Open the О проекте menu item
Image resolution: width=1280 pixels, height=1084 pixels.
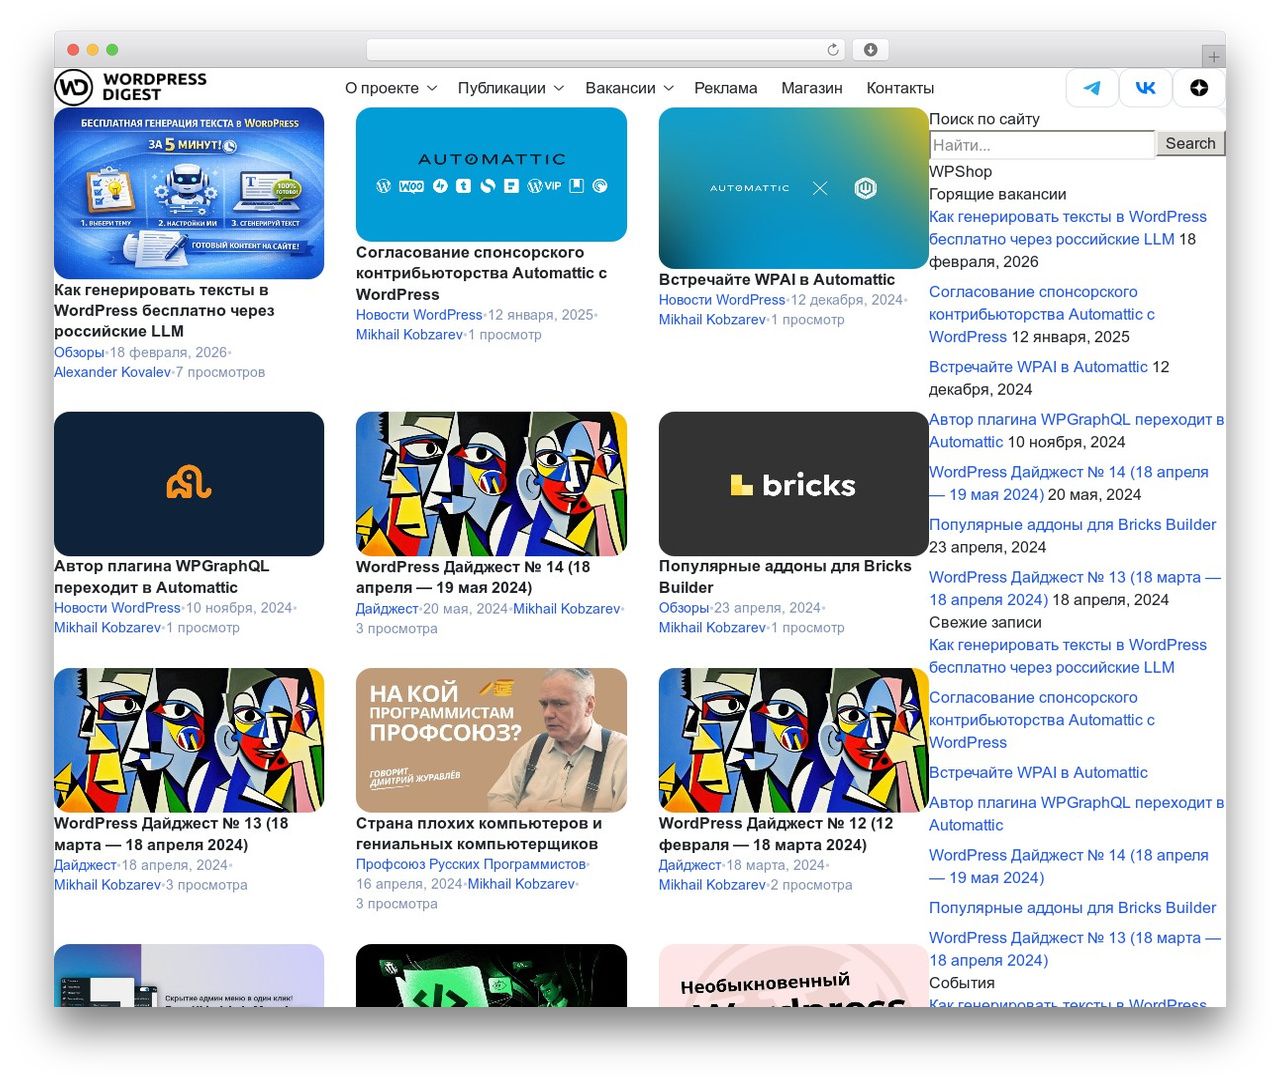pyautogui.click(x=382, y=88)
